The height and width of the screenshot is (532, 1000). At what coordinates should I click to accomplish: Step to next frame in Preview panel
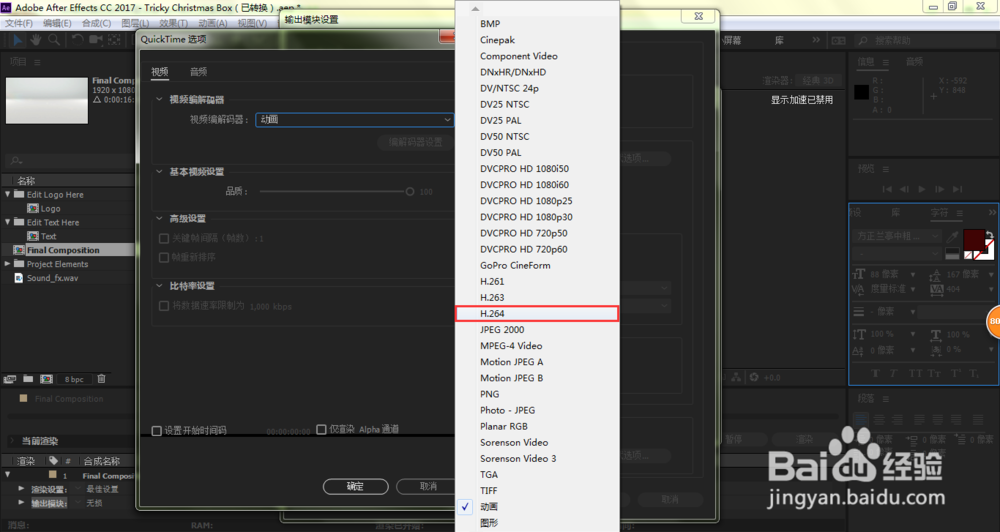pyautogui.click(x=939, y=189)
